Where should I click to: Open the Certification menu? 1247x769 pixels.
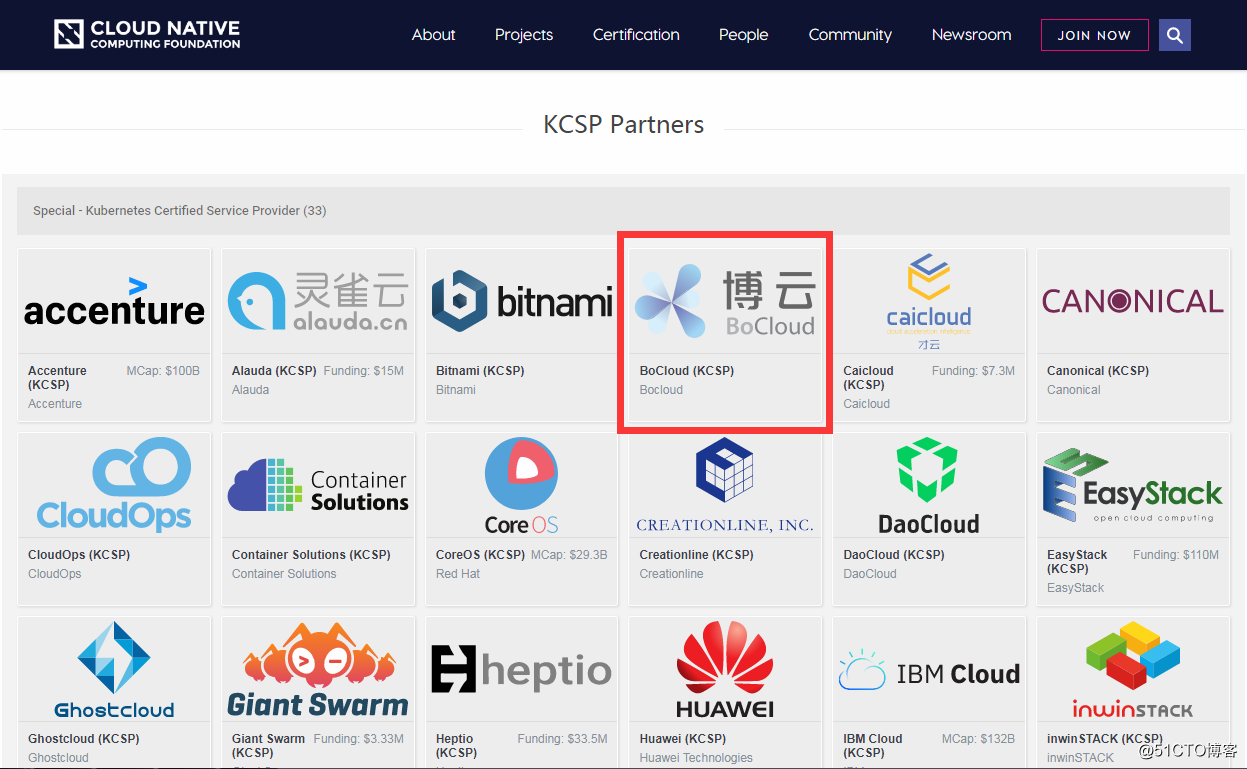tap(636, 34)
